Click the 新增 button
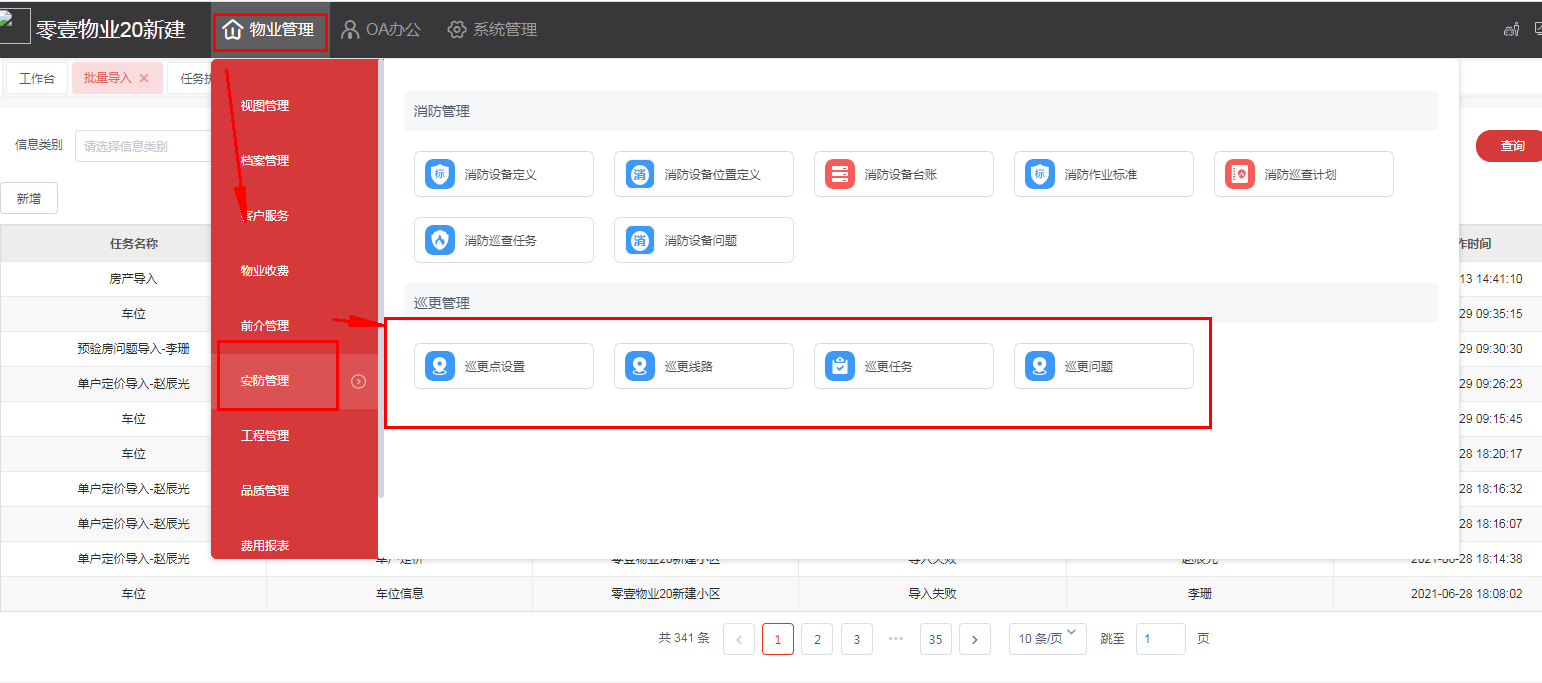1542x683 pixels. [29, 199]
